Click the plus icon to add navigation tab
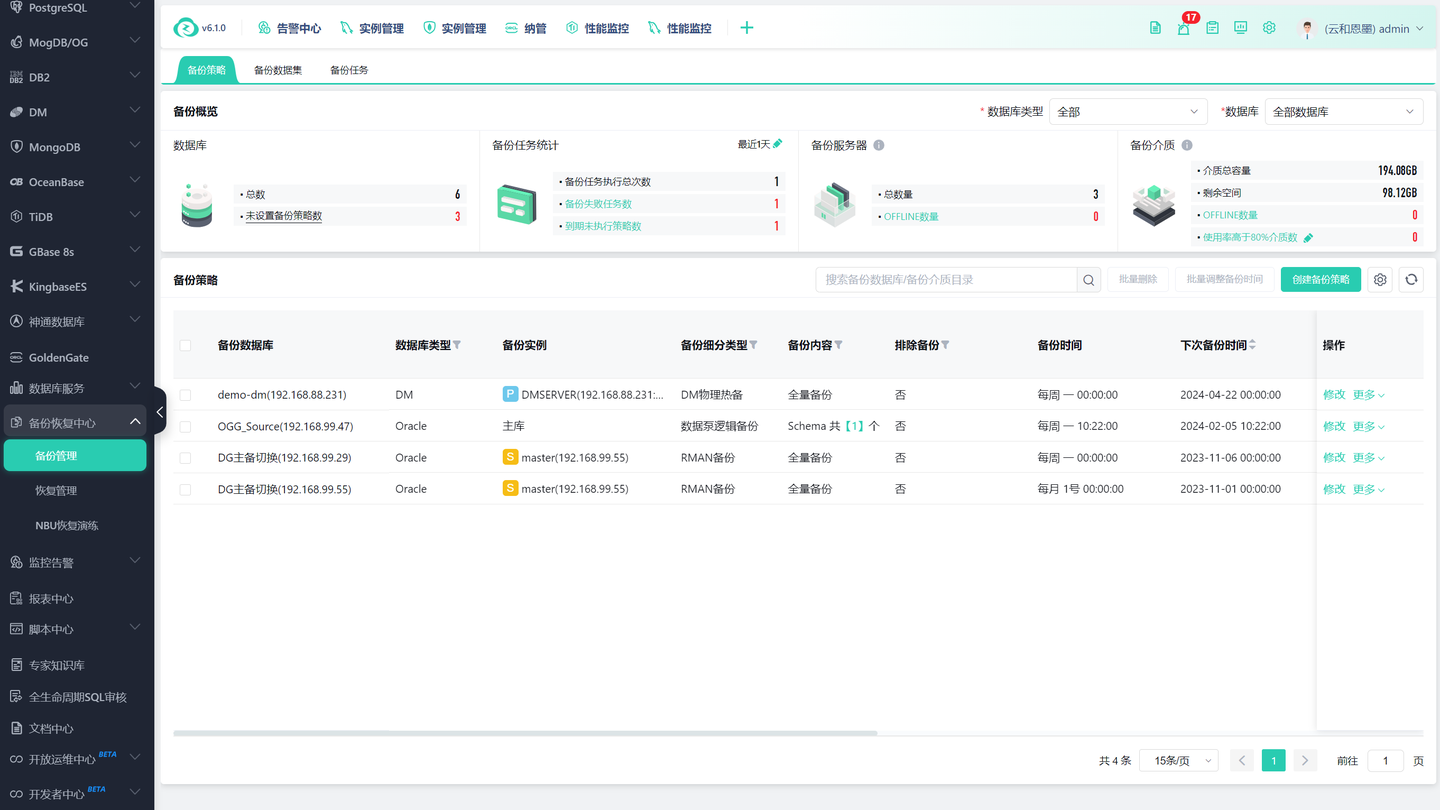 tap(746, 28)
